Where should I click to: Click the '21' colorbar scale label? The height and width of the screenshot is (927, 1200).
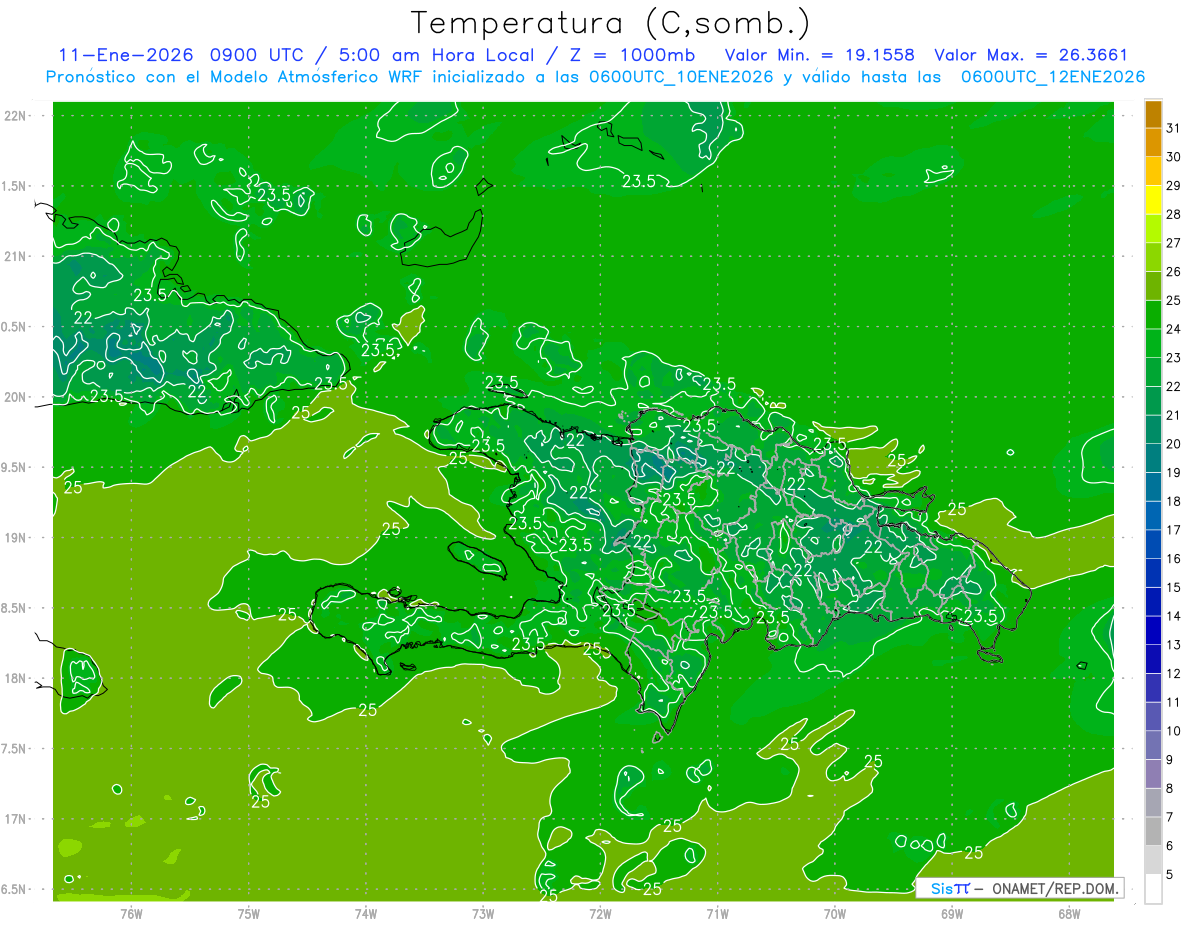(x=1174, y=415)
